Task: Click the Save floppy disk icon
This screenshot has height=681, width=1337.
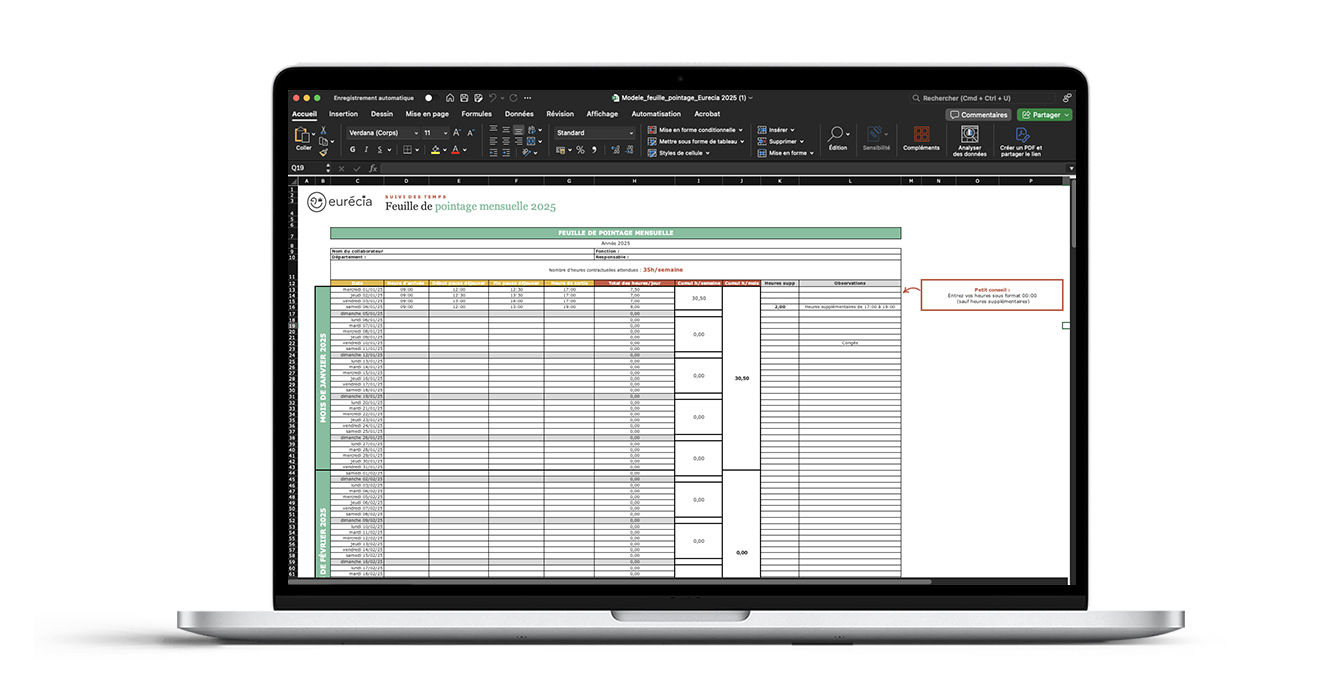Action: 464,98
